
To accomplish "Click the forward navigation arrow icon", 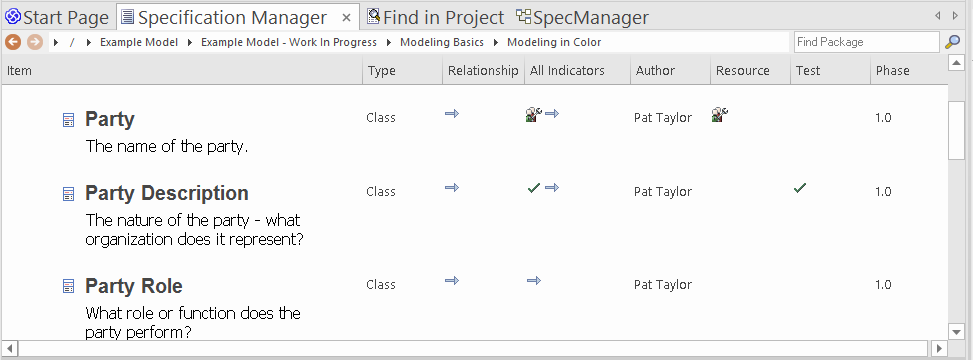I will coord(35,42).
